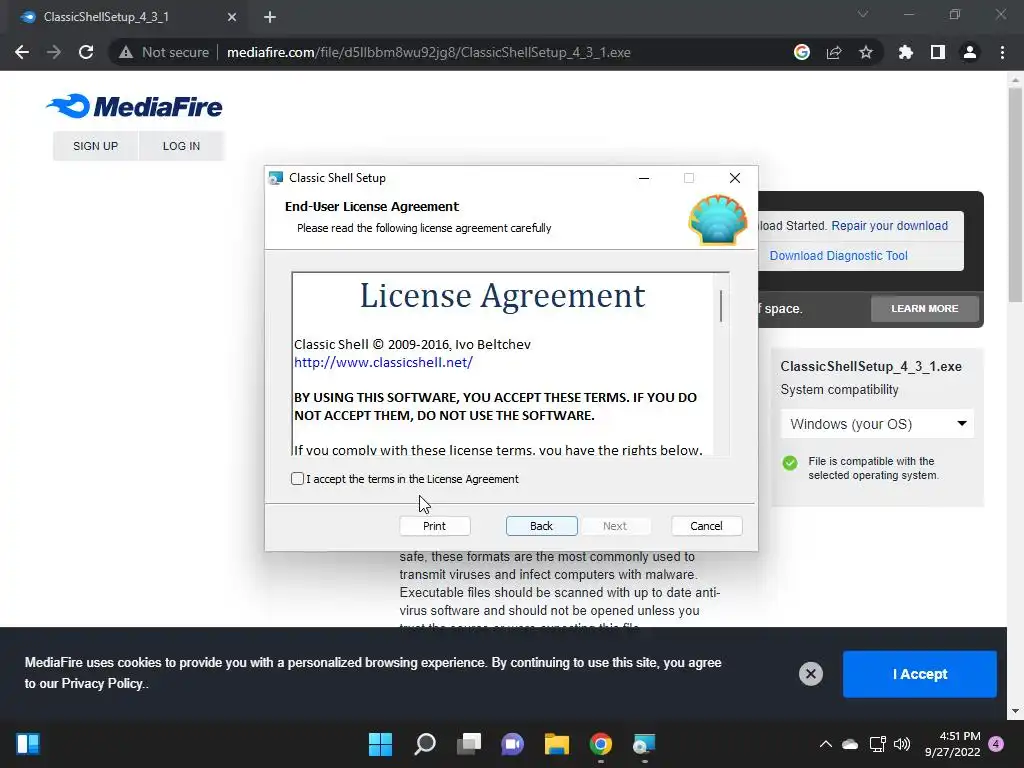Reload the MediaFire page
1024x768 pixels.
[86, 52]
